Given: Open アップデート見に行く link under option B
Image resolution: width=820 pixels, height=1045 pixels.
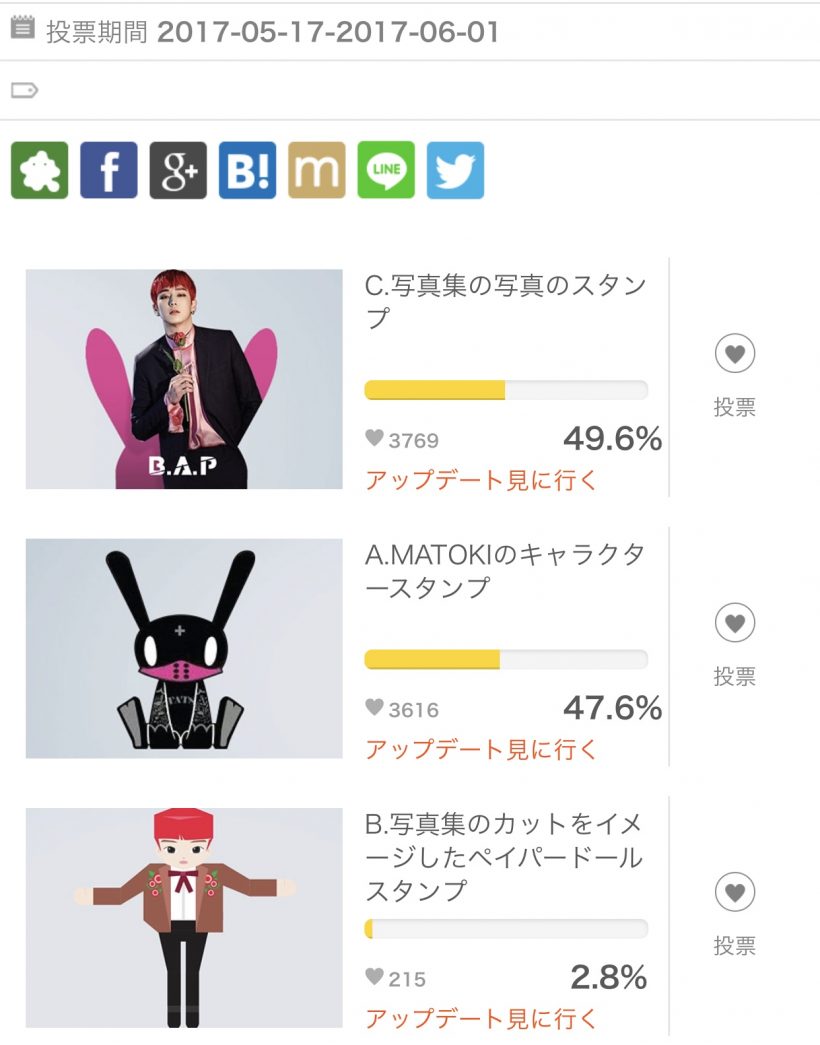Looking at the screenshot, I should [481, 1019].
